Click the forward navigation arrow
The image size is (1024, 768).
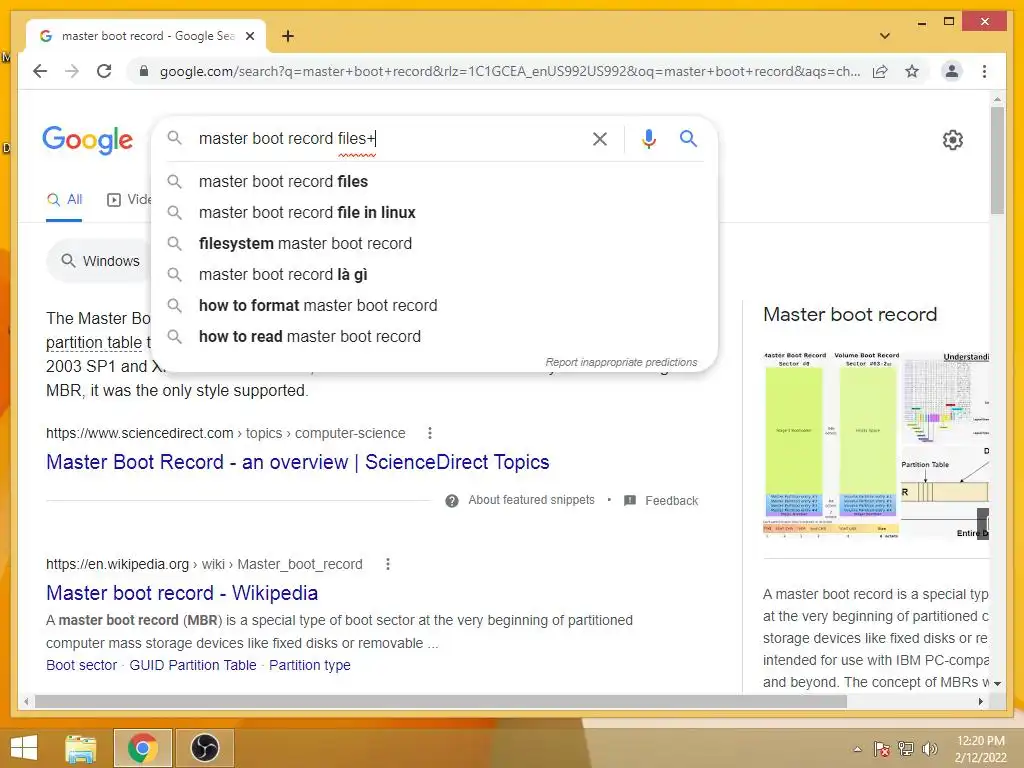point(72,71)
